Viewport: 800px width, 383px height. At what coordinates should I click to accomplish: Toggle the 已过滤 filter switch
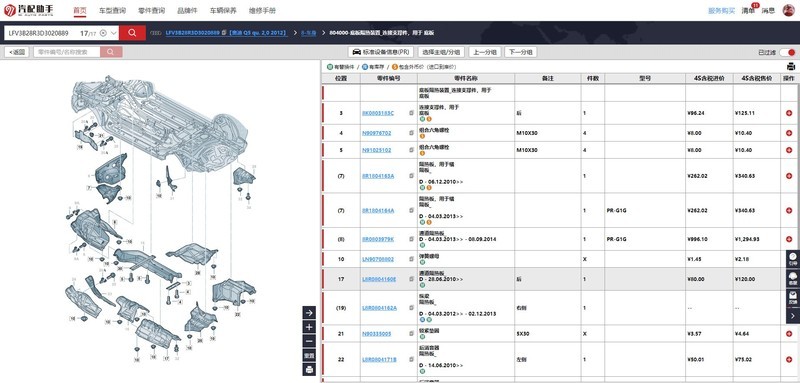[788, 52]
